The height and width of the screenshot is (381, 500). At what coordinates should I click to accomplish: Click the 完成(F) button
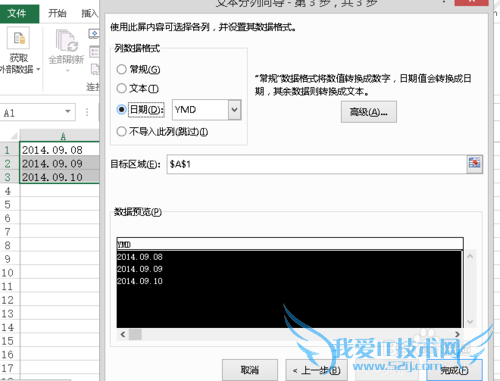point(454,370)
